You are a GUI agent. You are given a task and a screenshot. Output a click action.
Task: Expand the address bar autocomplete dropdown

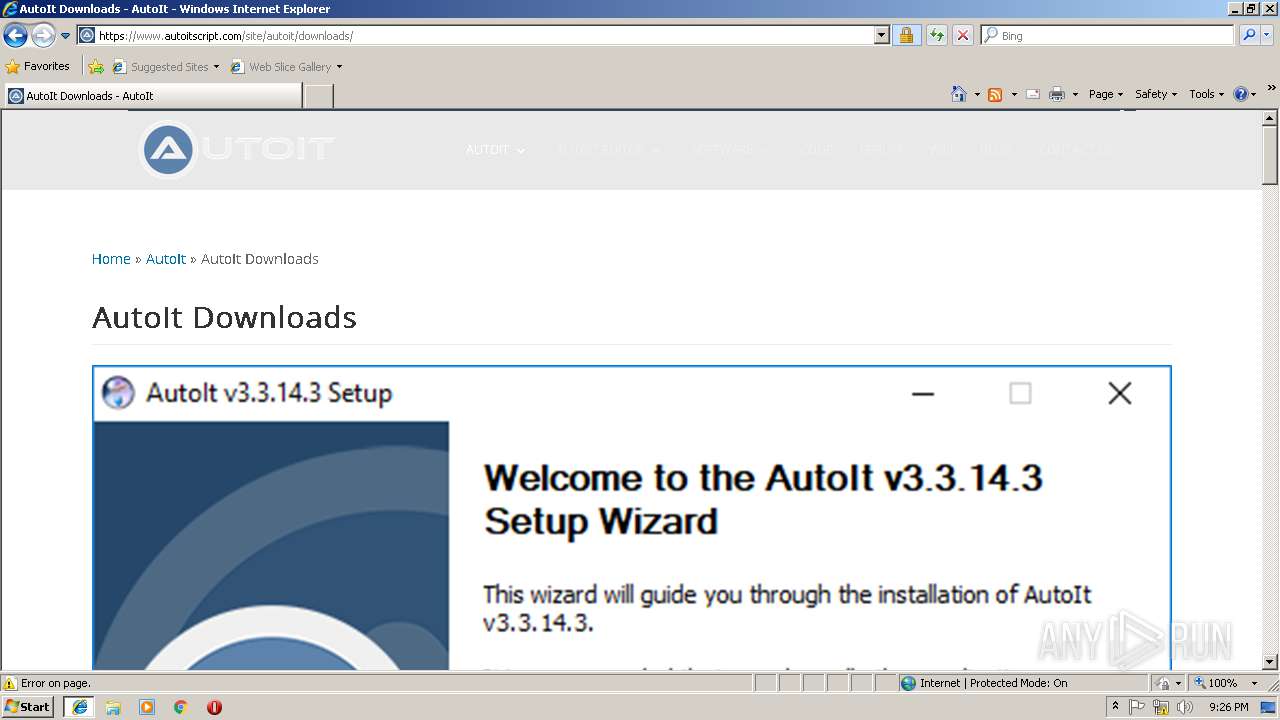point(881,36)
